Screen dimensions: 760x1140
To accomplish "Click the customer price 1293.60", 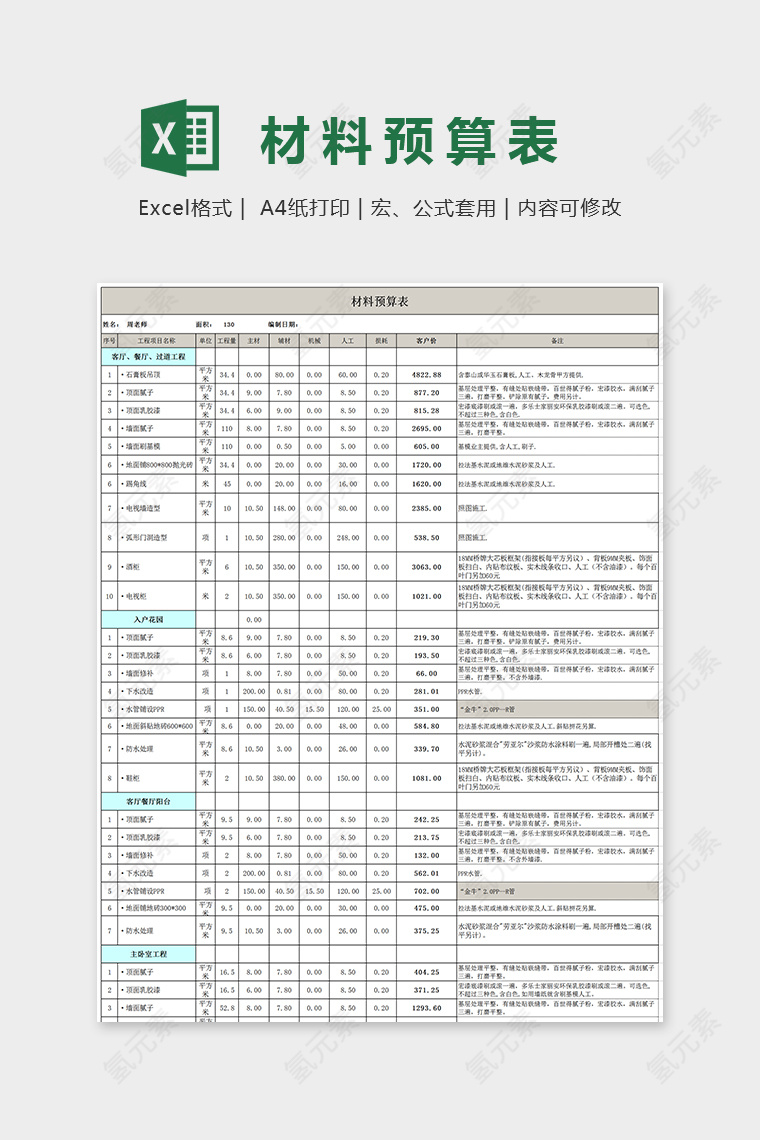I will (x=426, y=1008).
